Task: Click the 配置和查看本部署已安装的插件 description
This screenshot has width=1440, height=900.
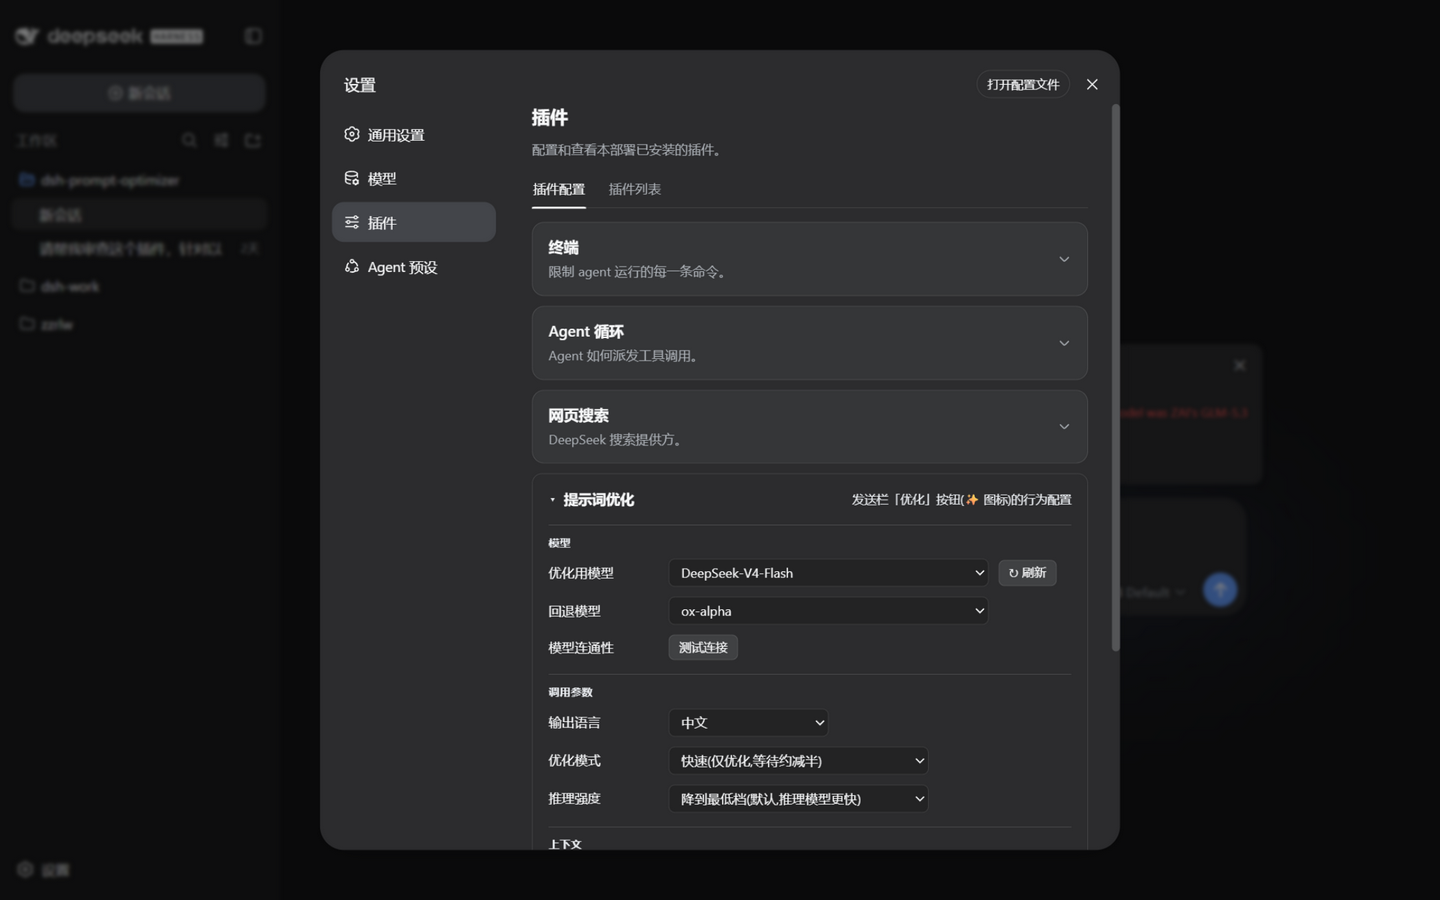Action: (628, 150)
